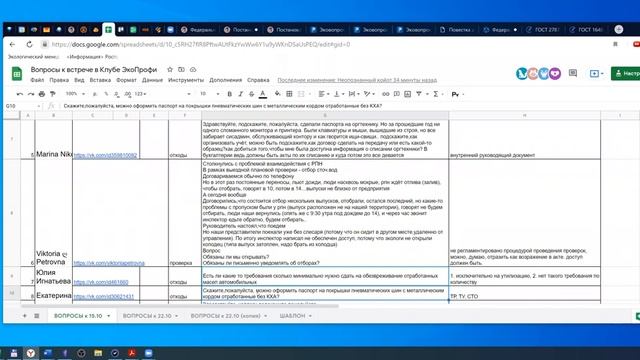Viewport: 640px width, 360px height.
Task: Open the Справка menu
Action: [258, 80]
